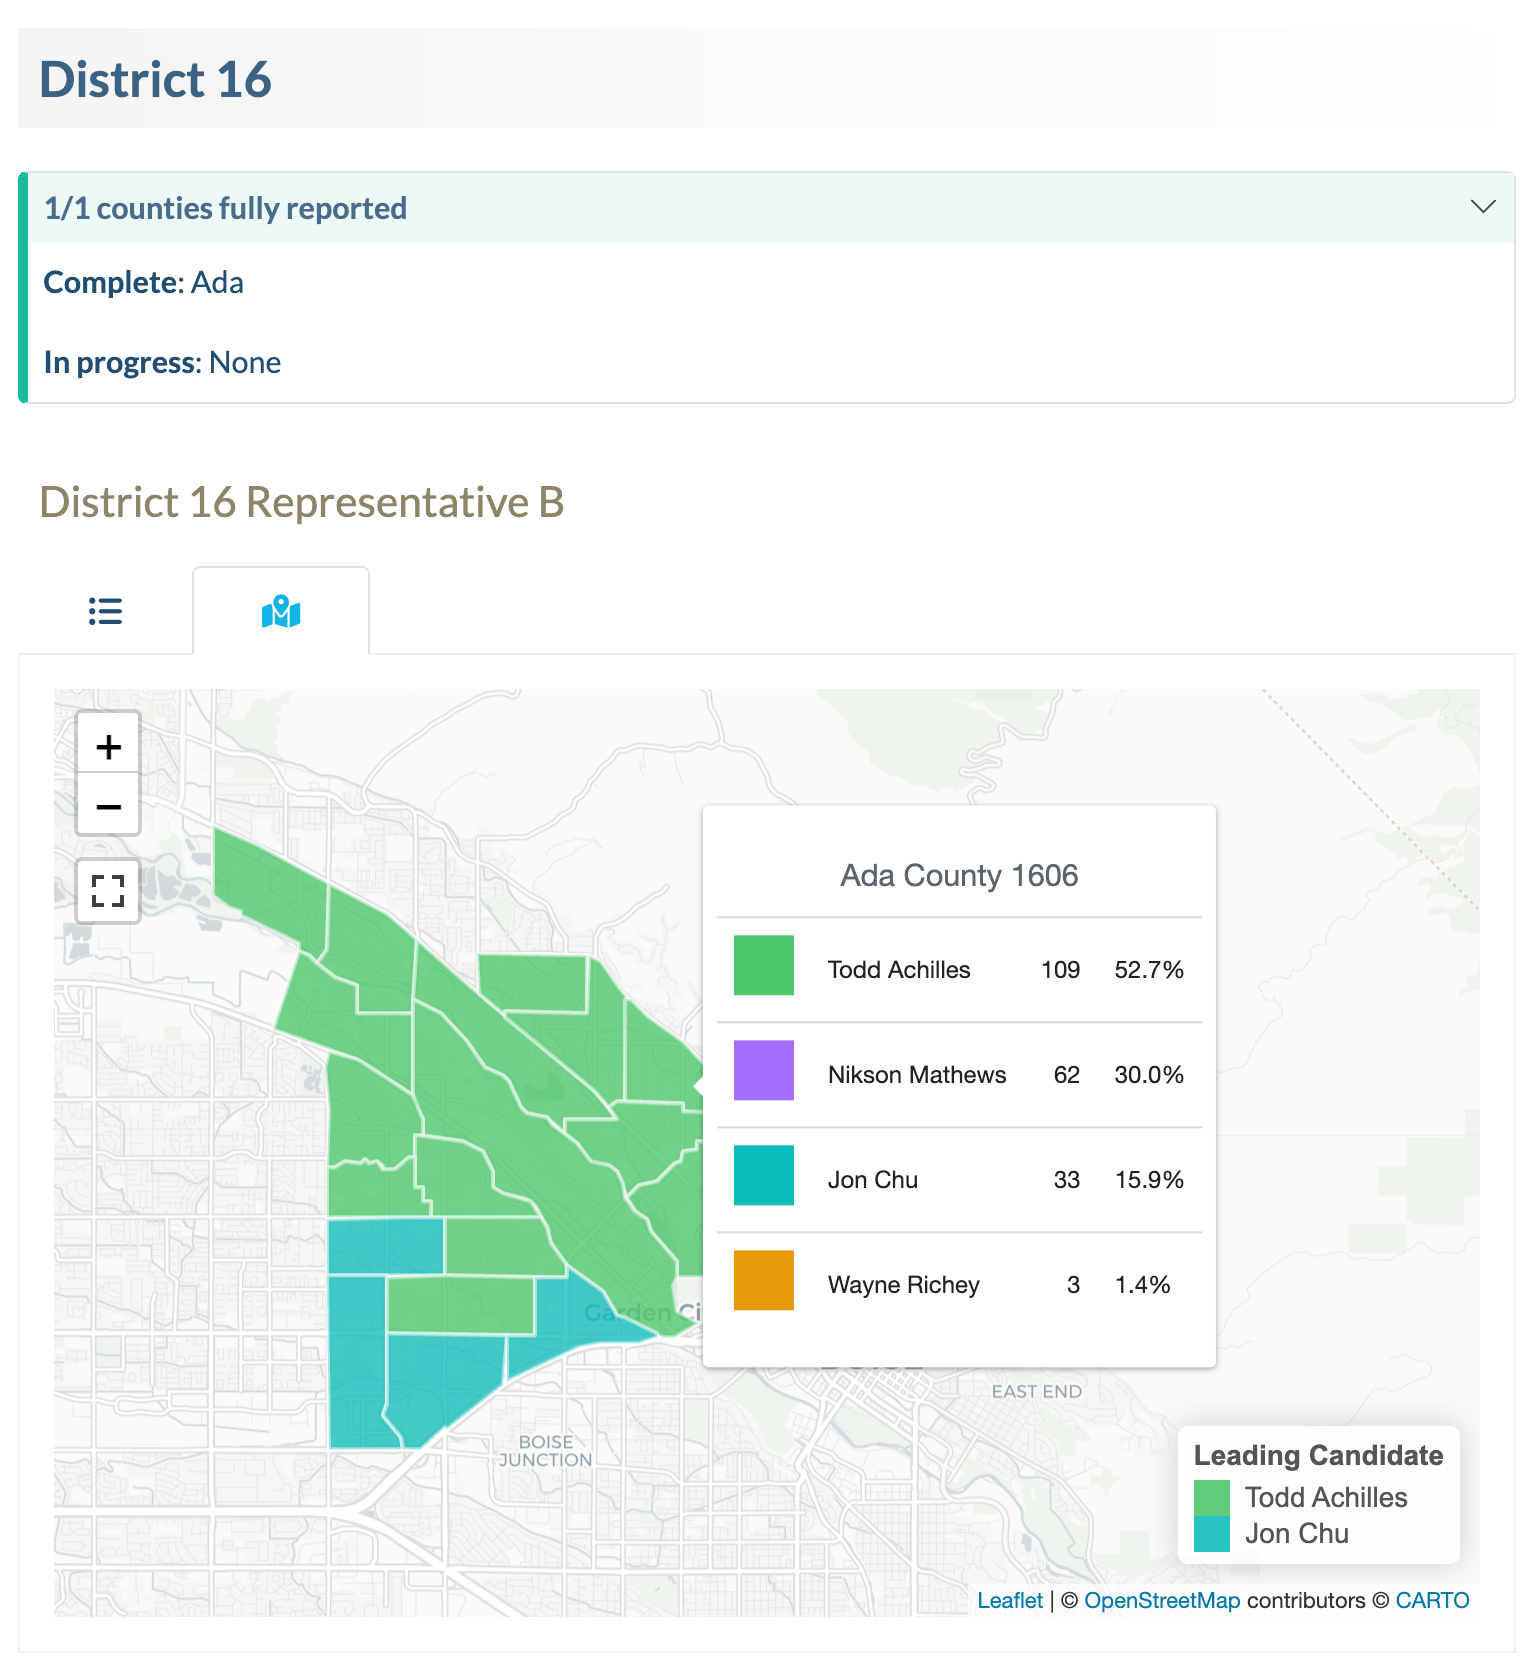Screen dimensions: 1540x1676
Task: Toggle fullscreen map view
Action: [x=108, y=891]
